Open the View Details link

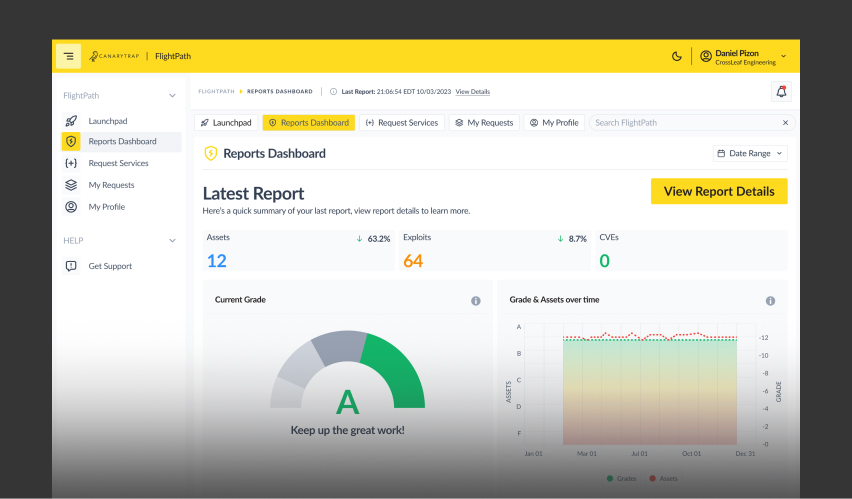coord(473,92)
